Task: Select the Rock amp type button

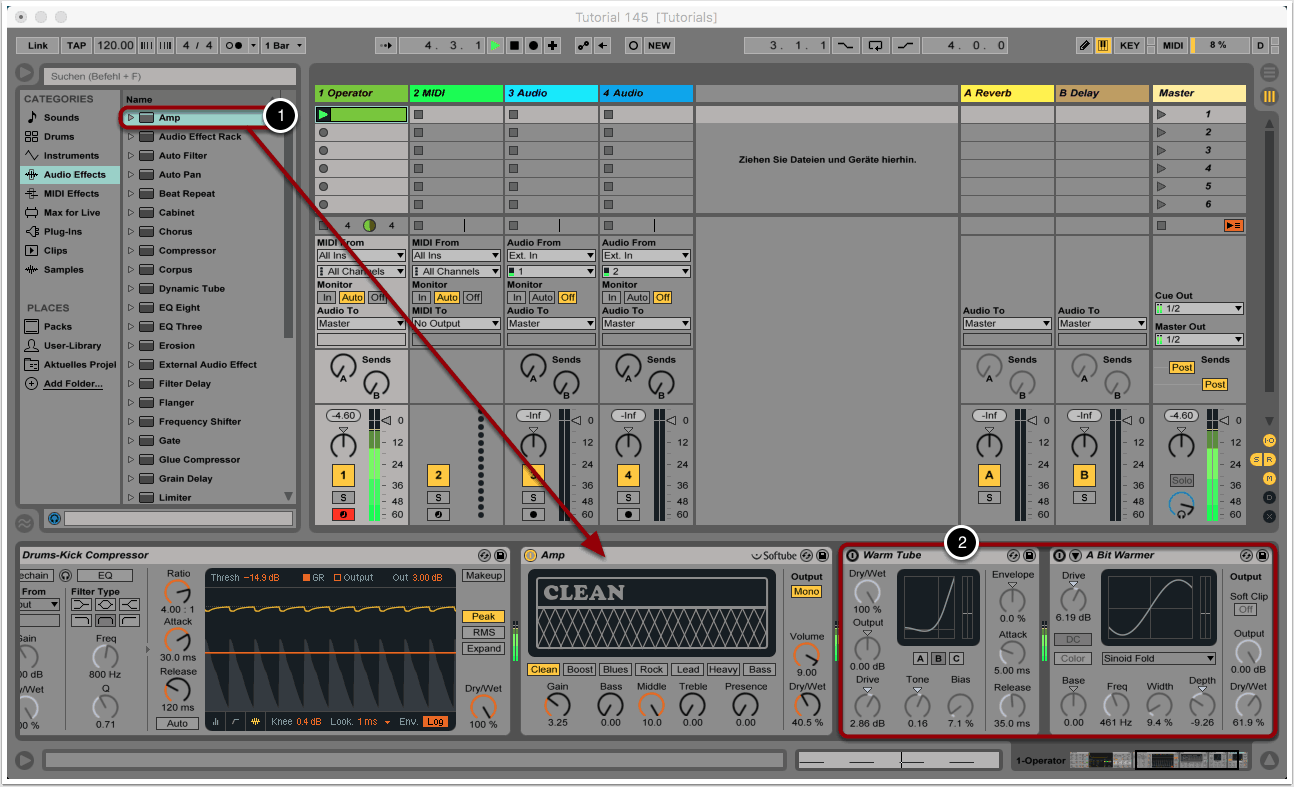Action: click(651, 670)
